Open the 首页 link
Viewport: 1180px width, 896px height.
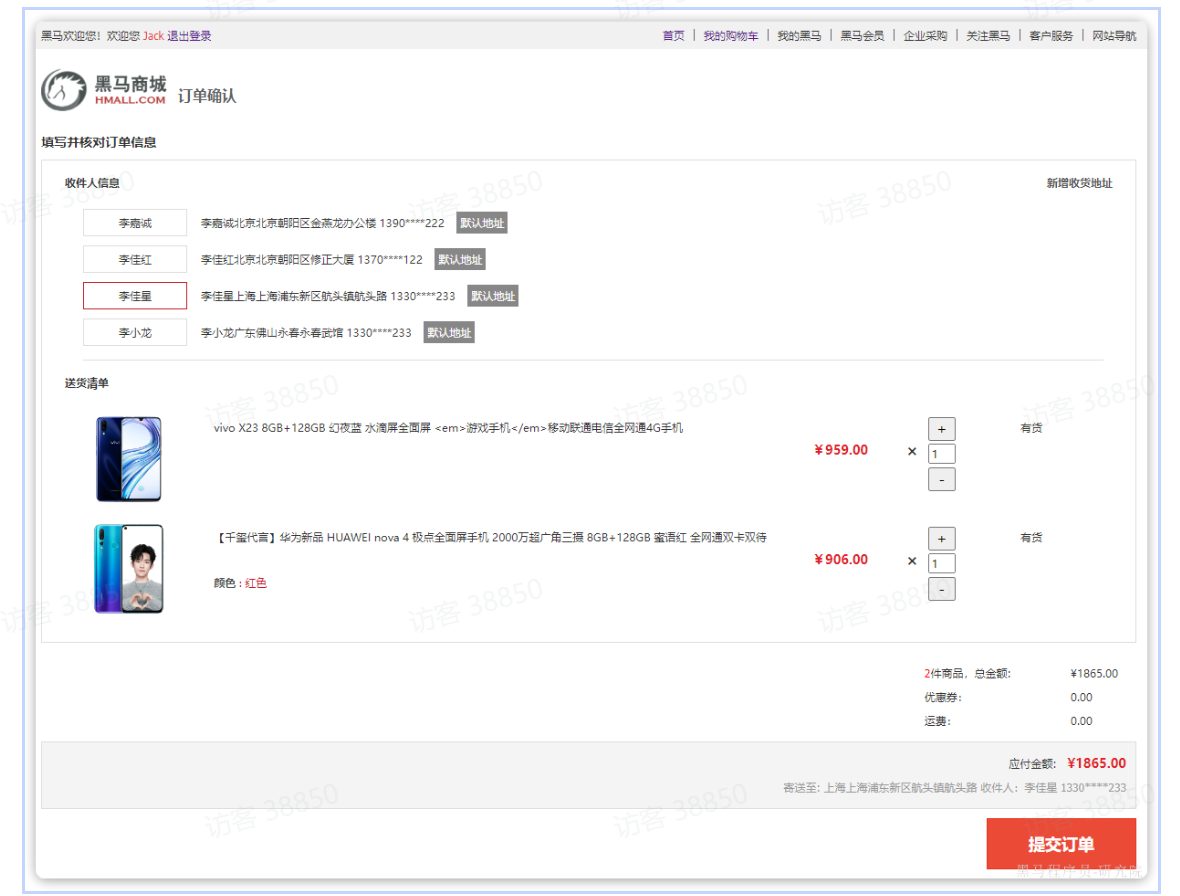[x=674, y=35]
